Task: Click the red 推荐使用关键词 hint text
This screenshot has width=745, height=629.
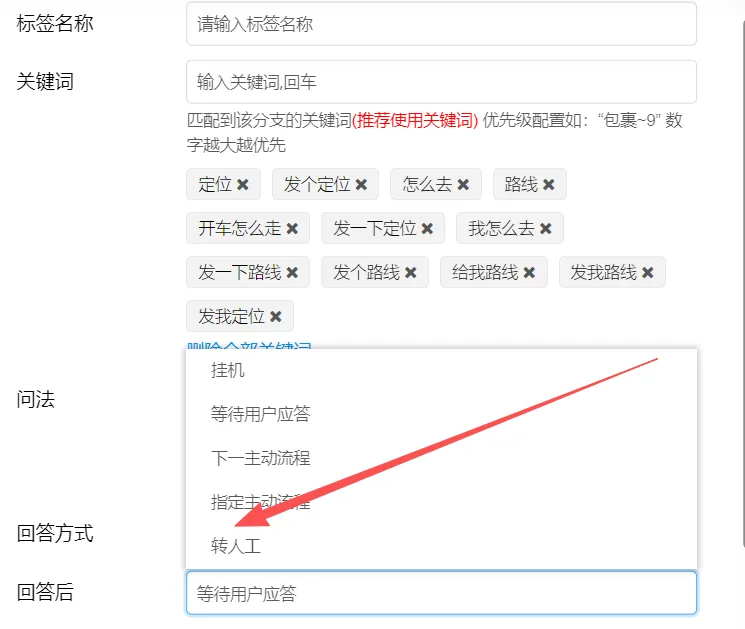Action: (415, 120)
